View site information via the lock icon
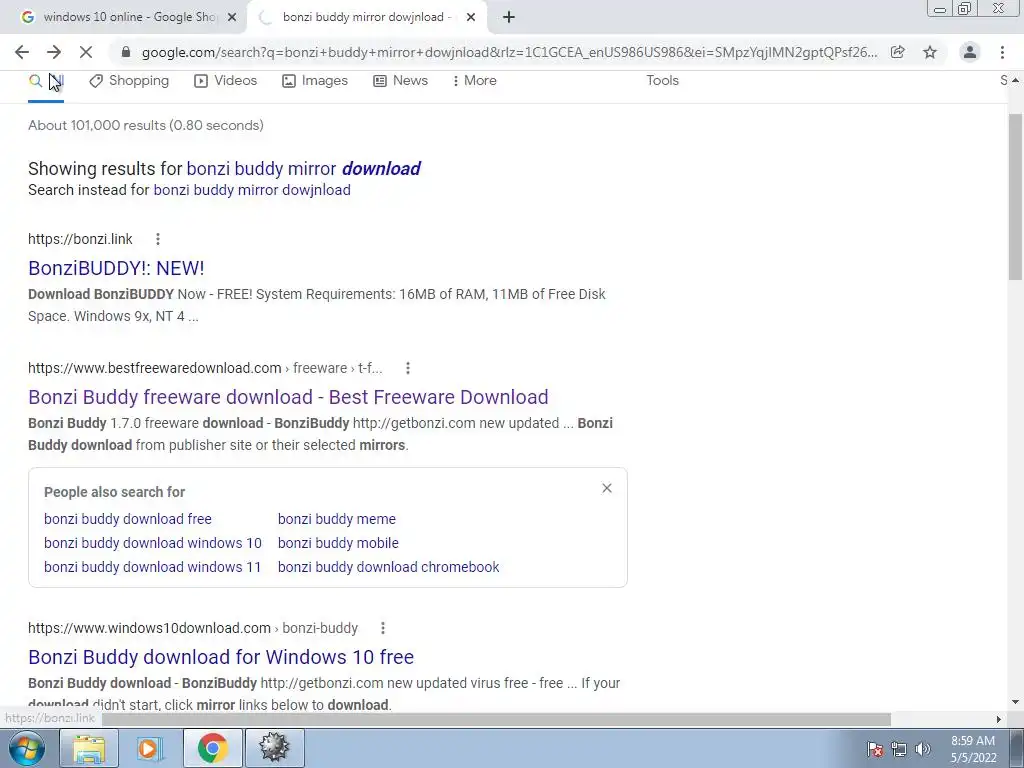The height and width of the screenshot is (768, 1024). (126, 52)
